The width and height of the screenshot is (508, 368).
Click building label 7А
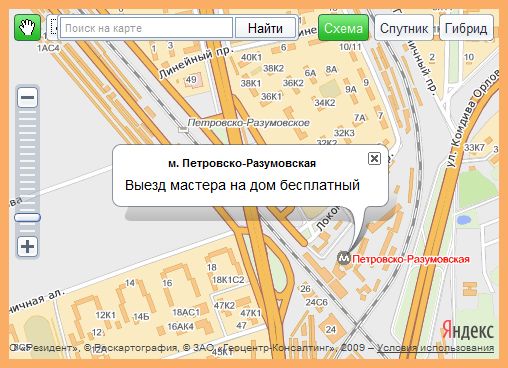(x=360, y=118)
